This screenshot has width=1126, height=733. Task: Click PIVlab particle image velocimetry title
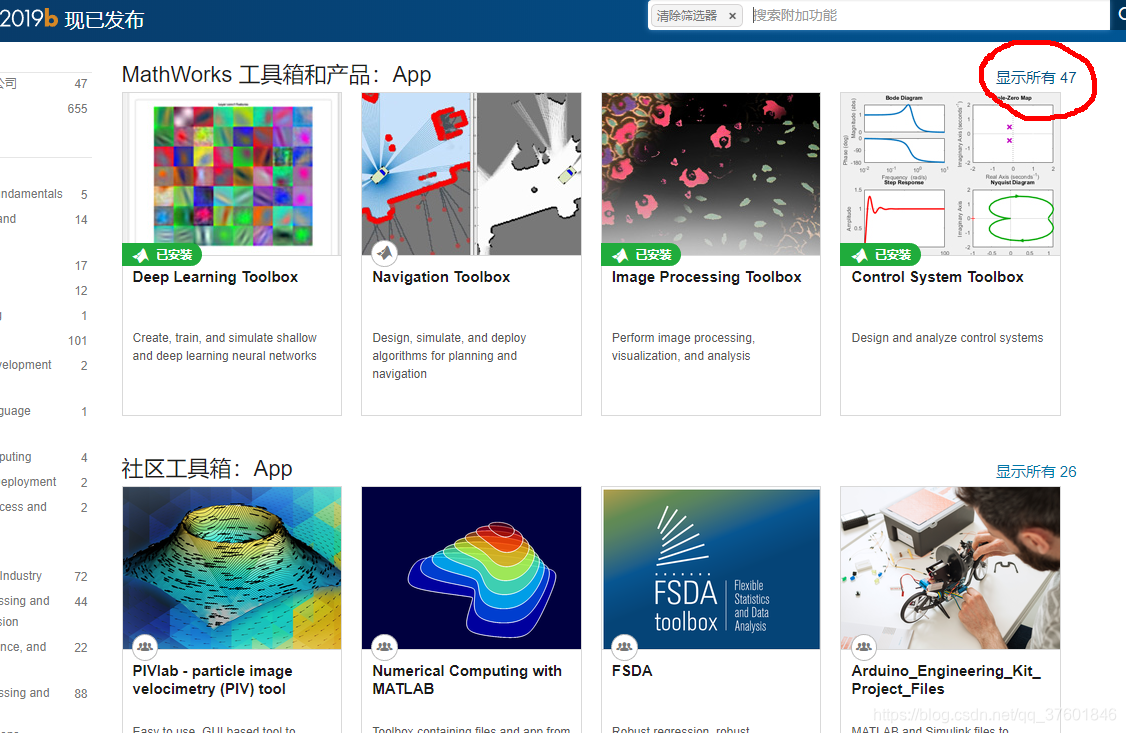click(x=213, y=680)
